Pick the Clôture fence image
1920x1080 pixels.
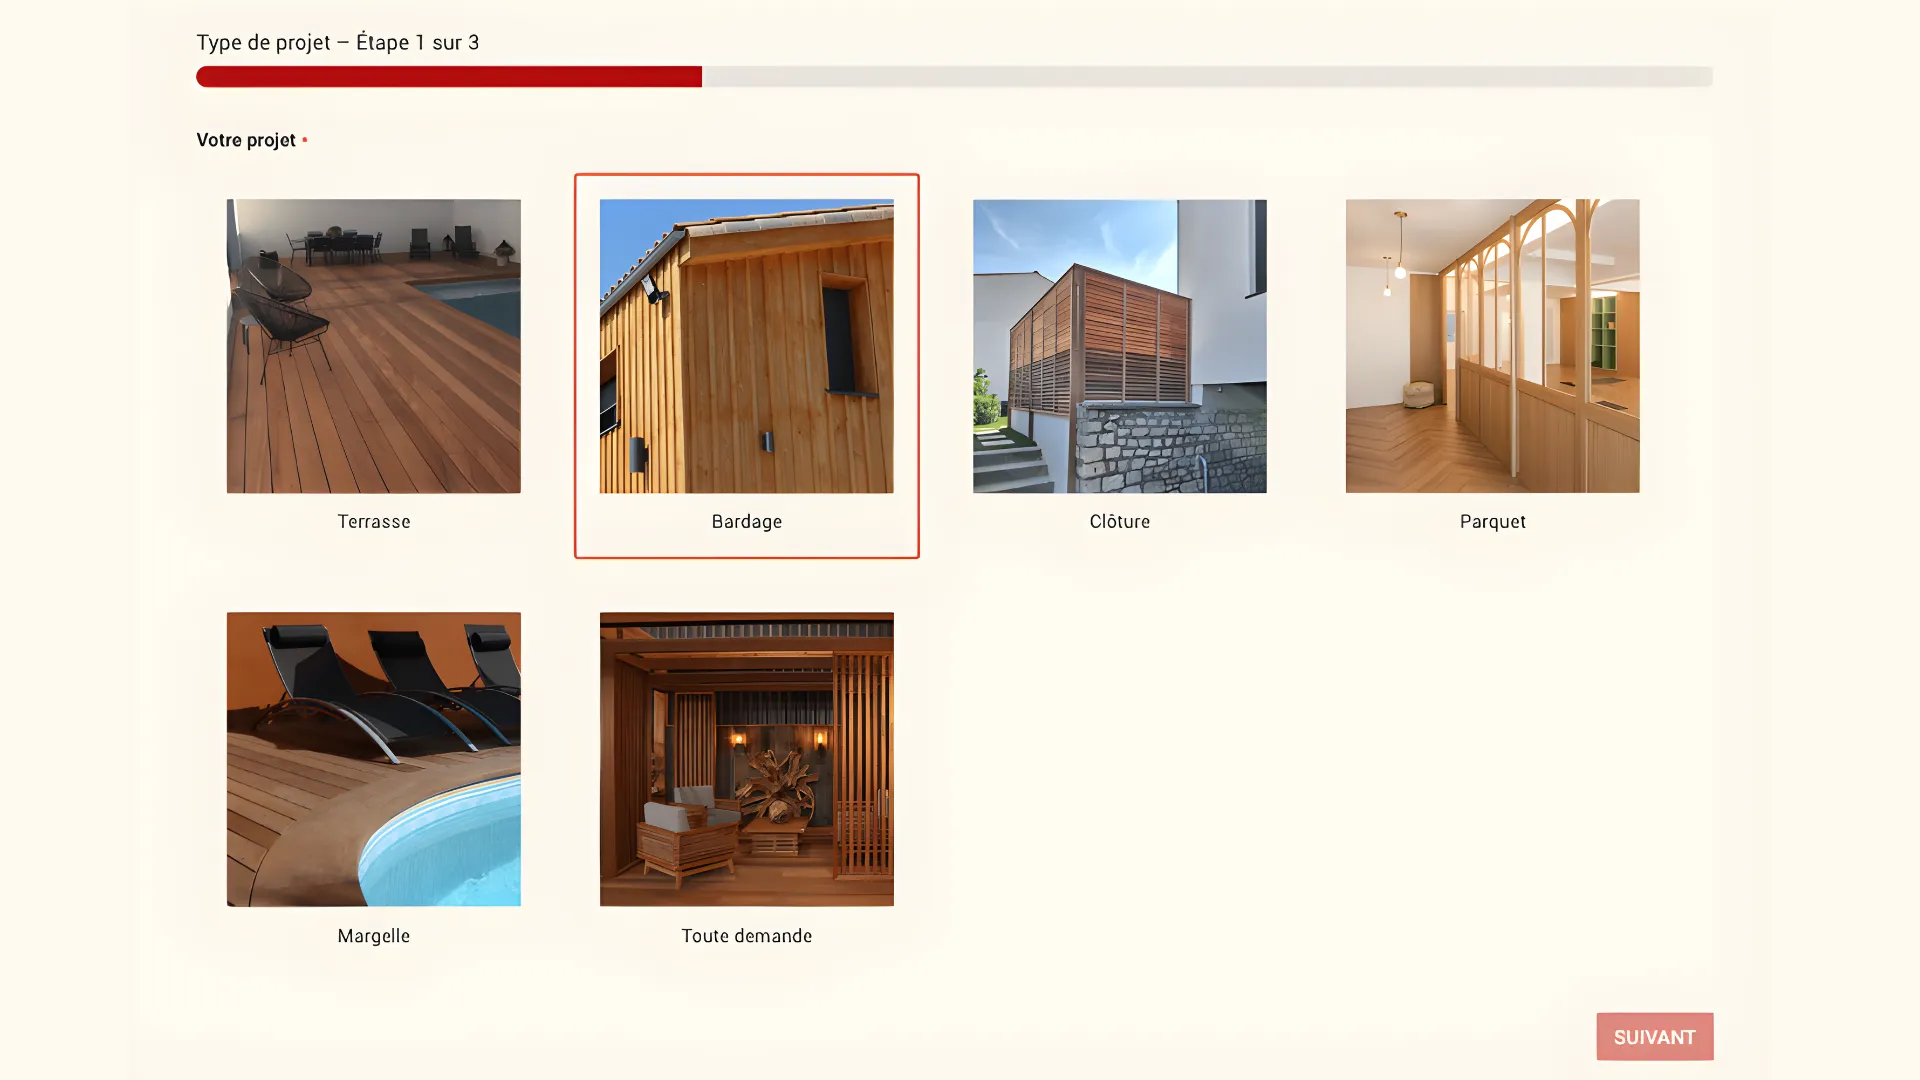point(1119,345)
